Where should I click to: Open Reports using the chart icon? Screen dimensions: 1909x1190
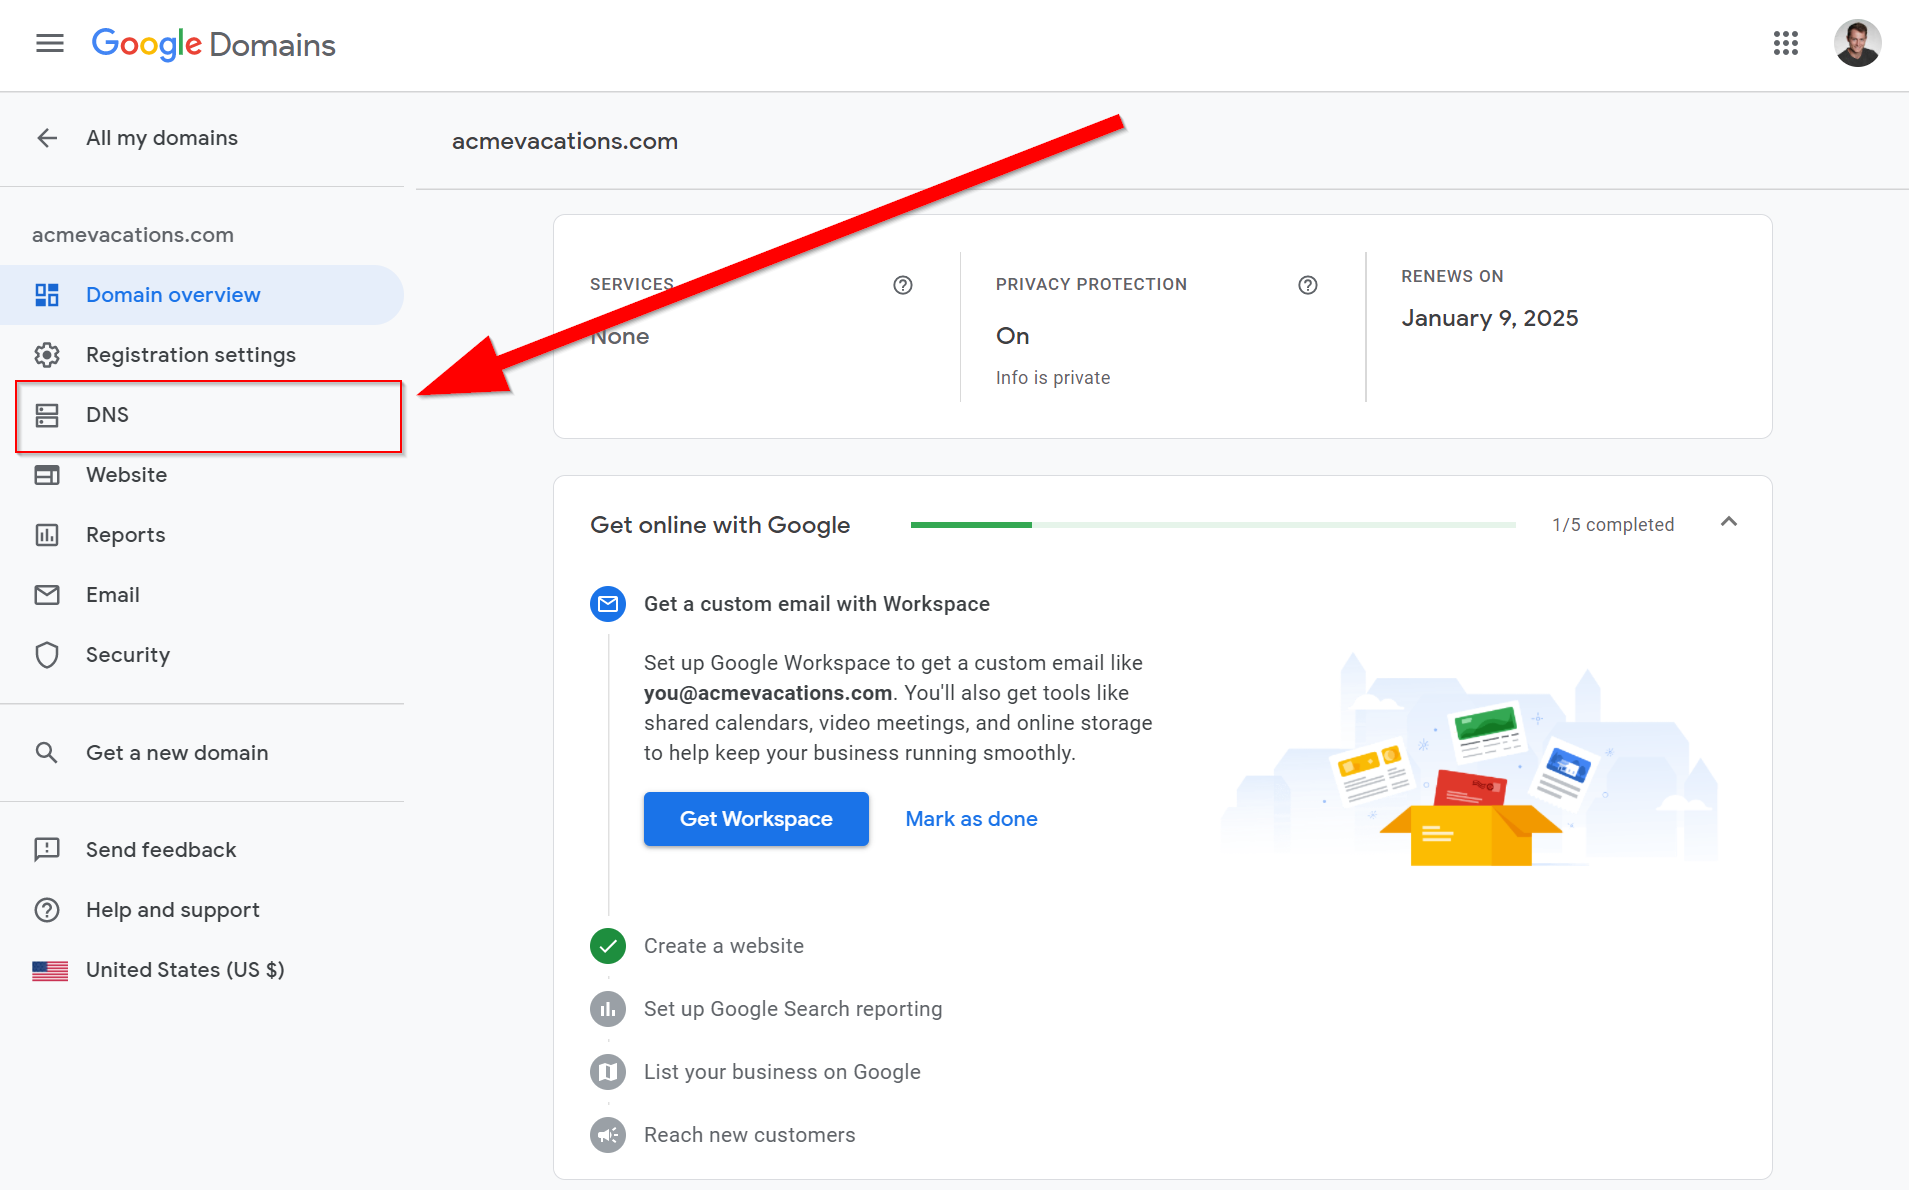(x=47, y=534)
